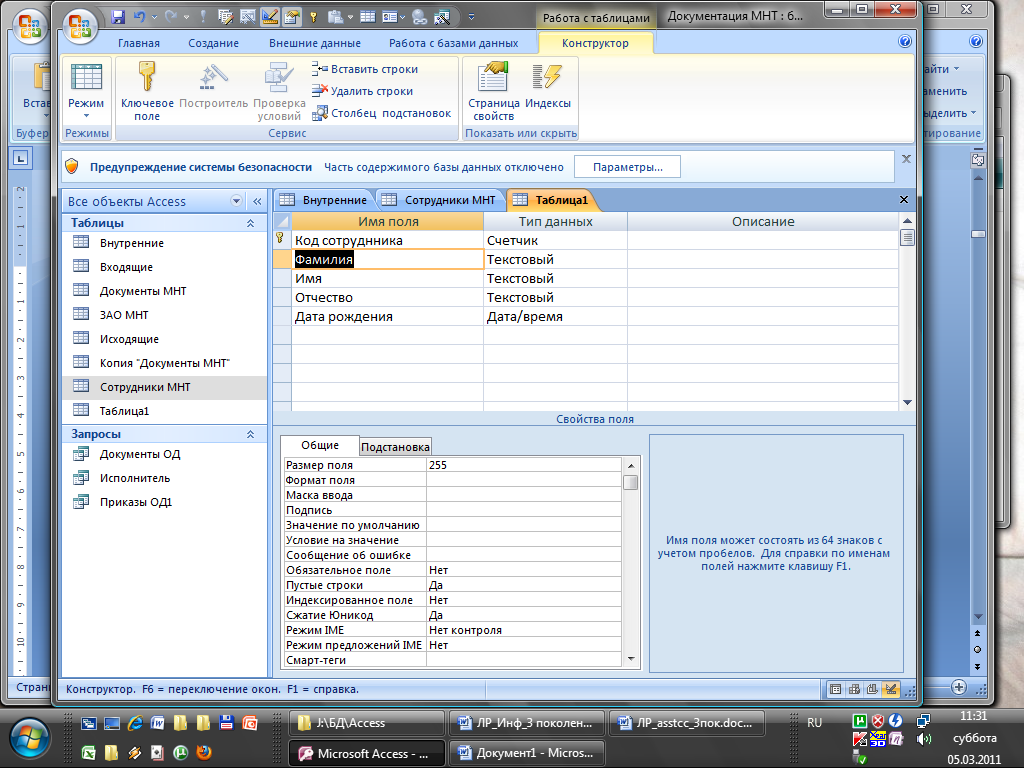This screenshot has width=1024, height=768.
Task: Set primary key with Ключевое поле
Action: click(147, 91)
